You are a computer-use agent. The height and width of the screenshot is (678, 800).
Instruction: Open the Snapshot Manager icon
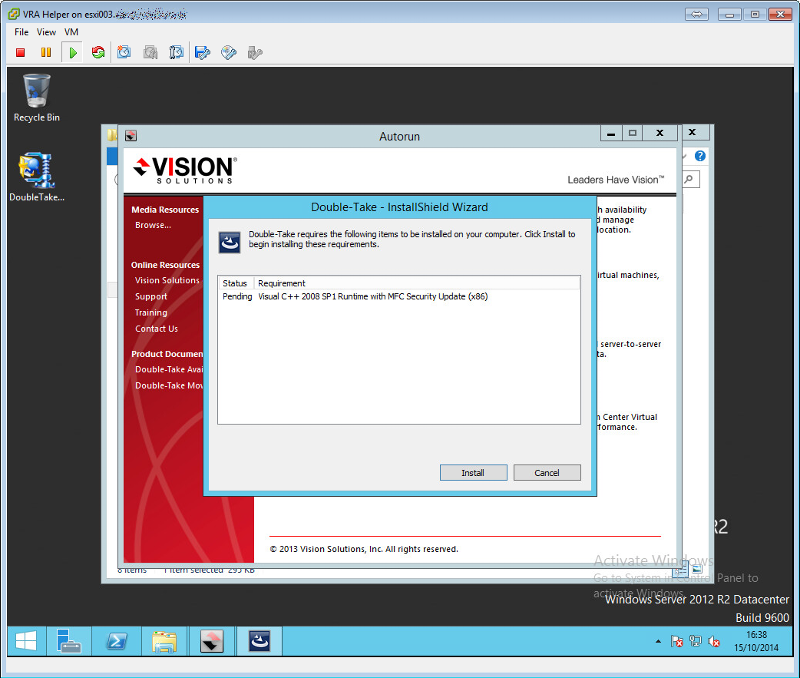(x=176, y=53)
